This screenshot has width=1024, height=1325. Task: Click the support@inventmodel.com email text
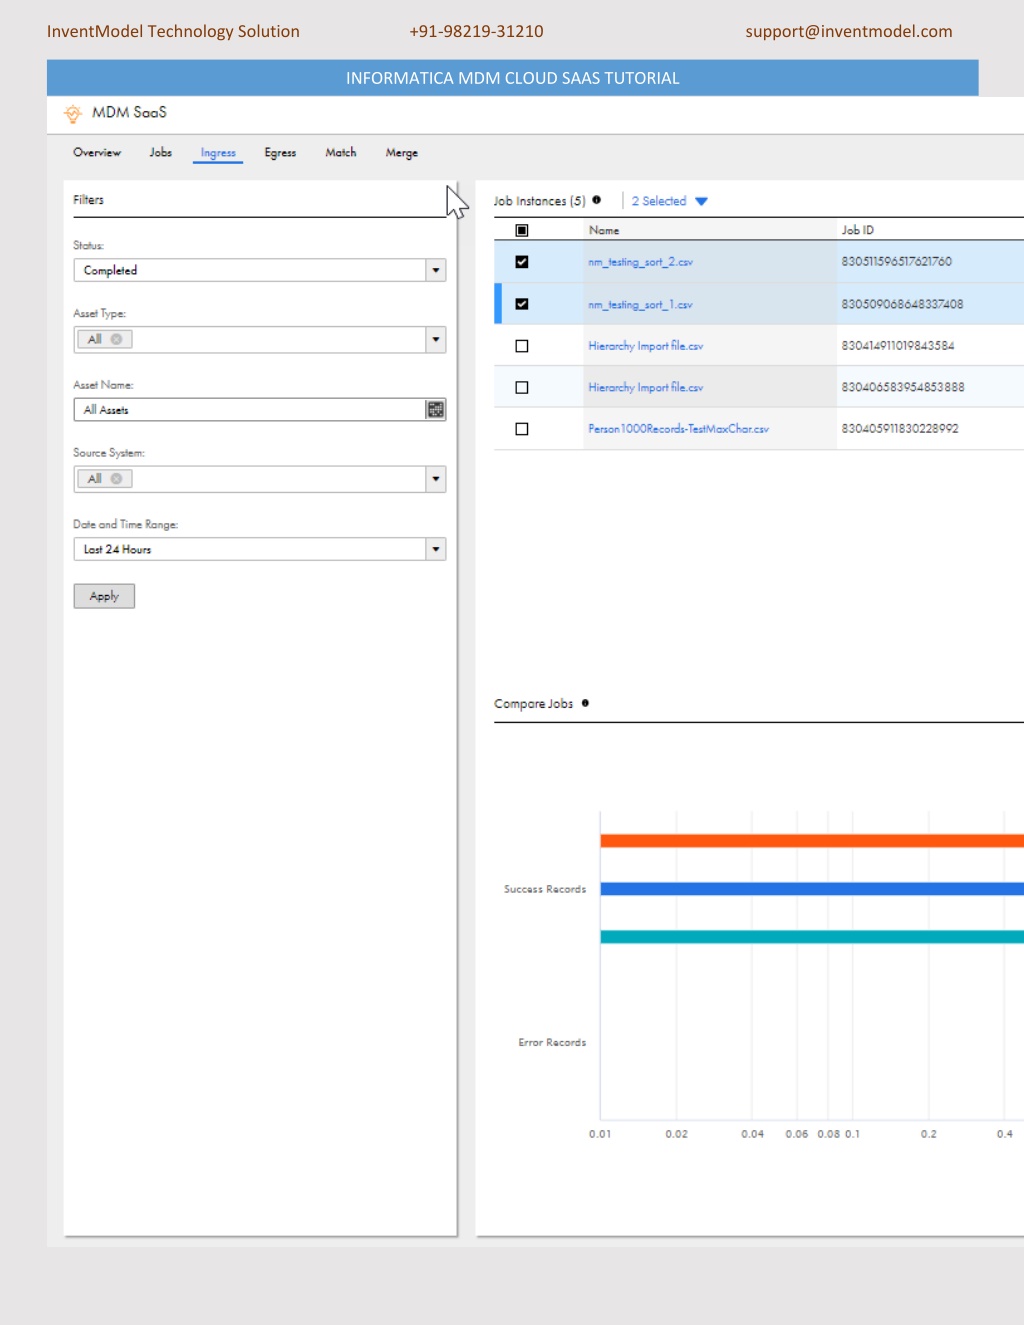(849, 31)
